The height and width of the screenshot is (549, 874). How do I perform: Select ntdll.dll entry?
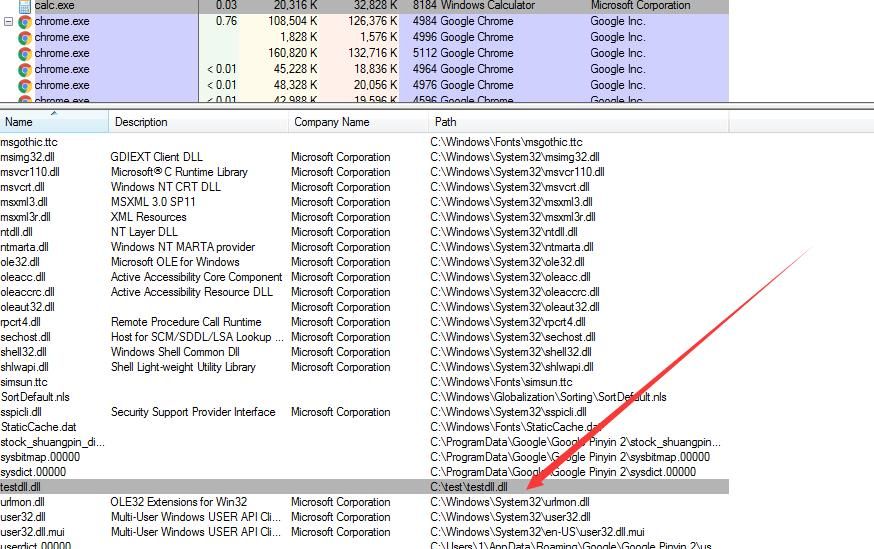[x=17, y=232]
